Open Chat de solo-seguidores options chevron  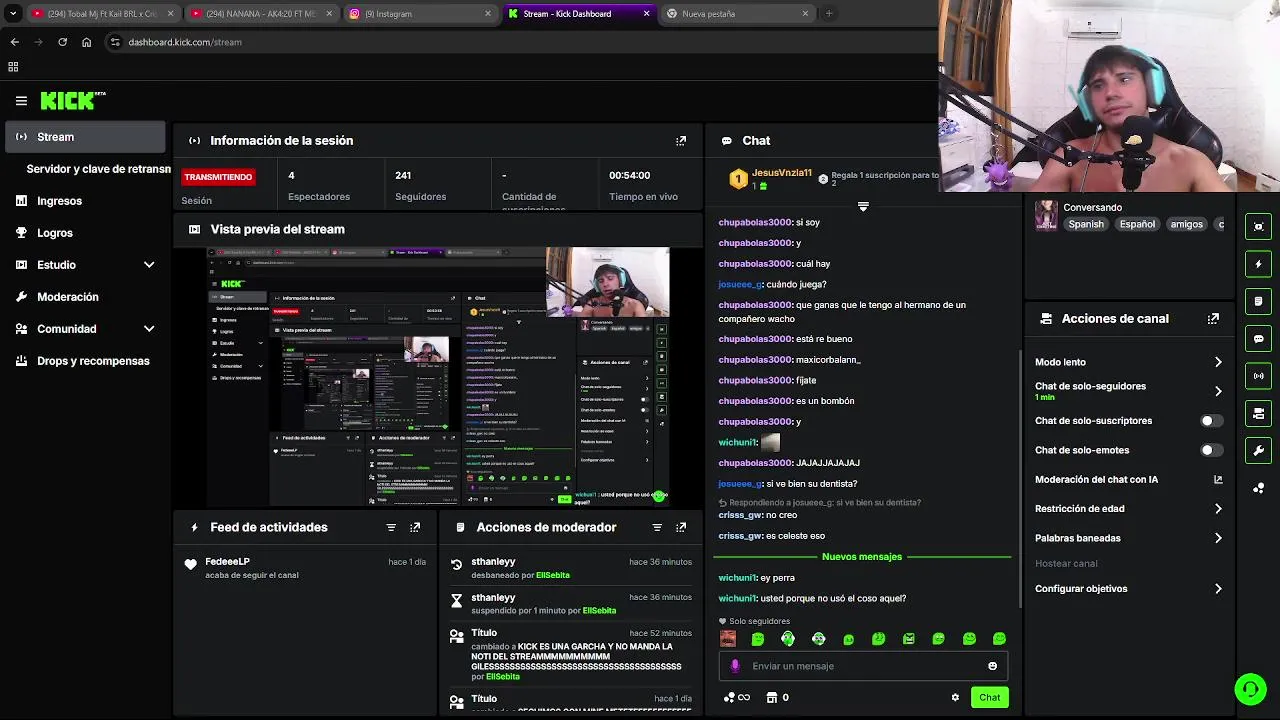click(1218, 391)
